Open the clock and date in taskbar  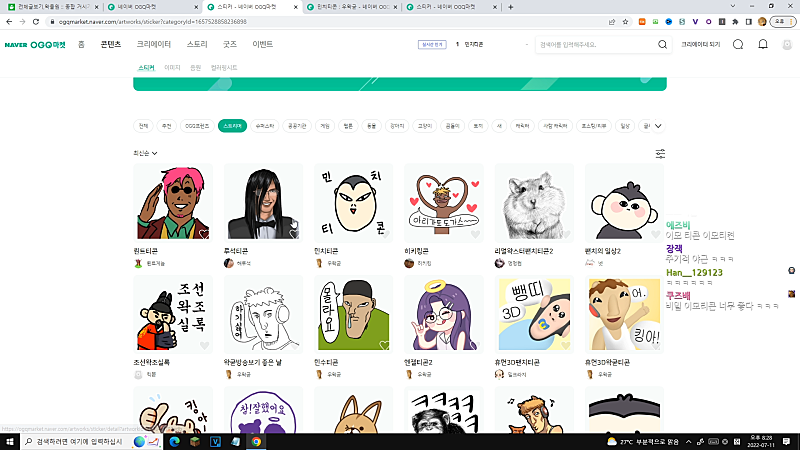[761, 441]
